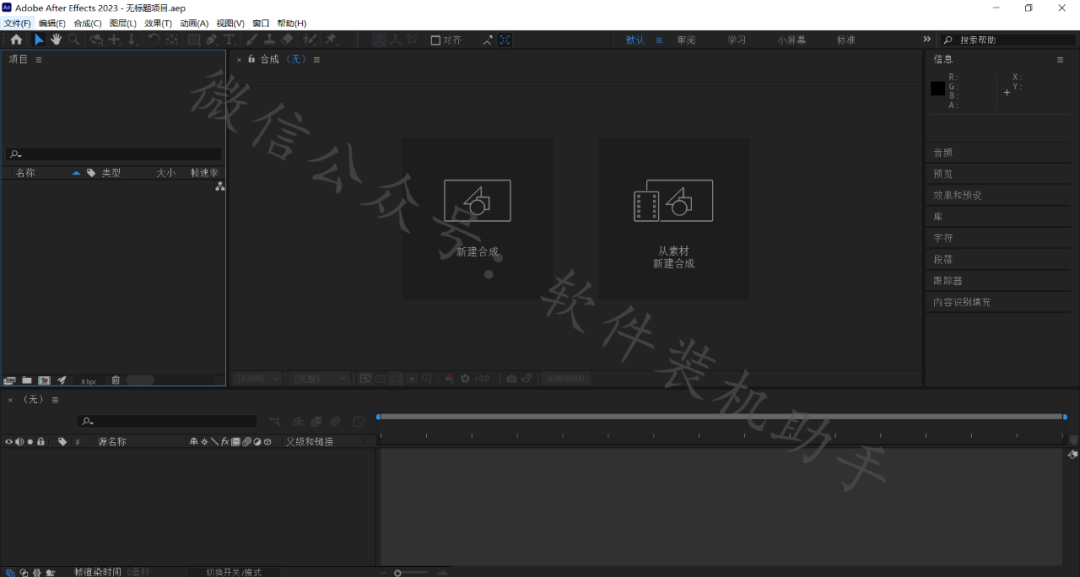Image resolution: width=1080 pixels, height=577 pixels.
Task: Select the Hand tool
Action: tap(56, 39)
